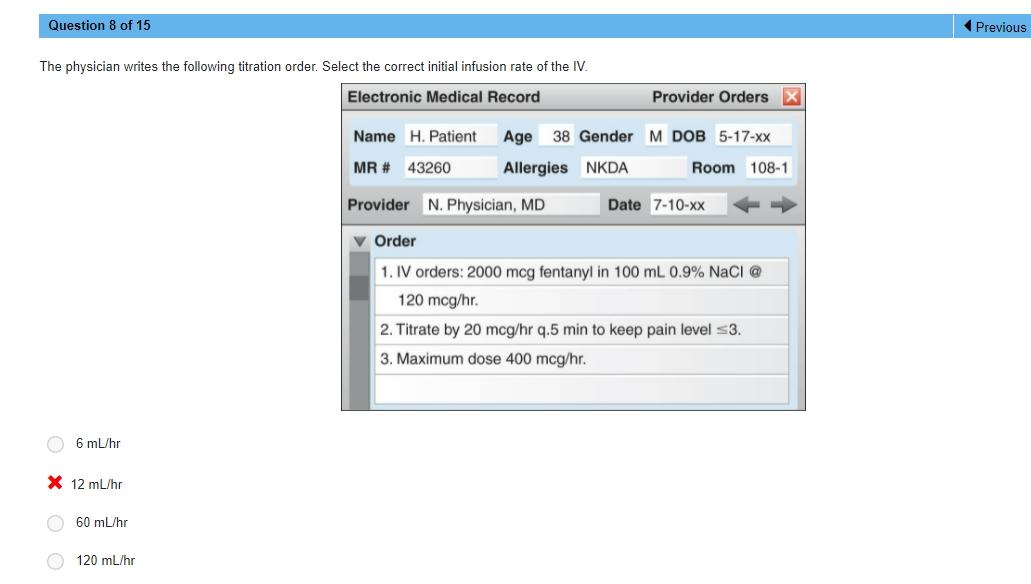Select the 120 mL/hr answer option
1031x584 pixels.
tap(55, 561)
